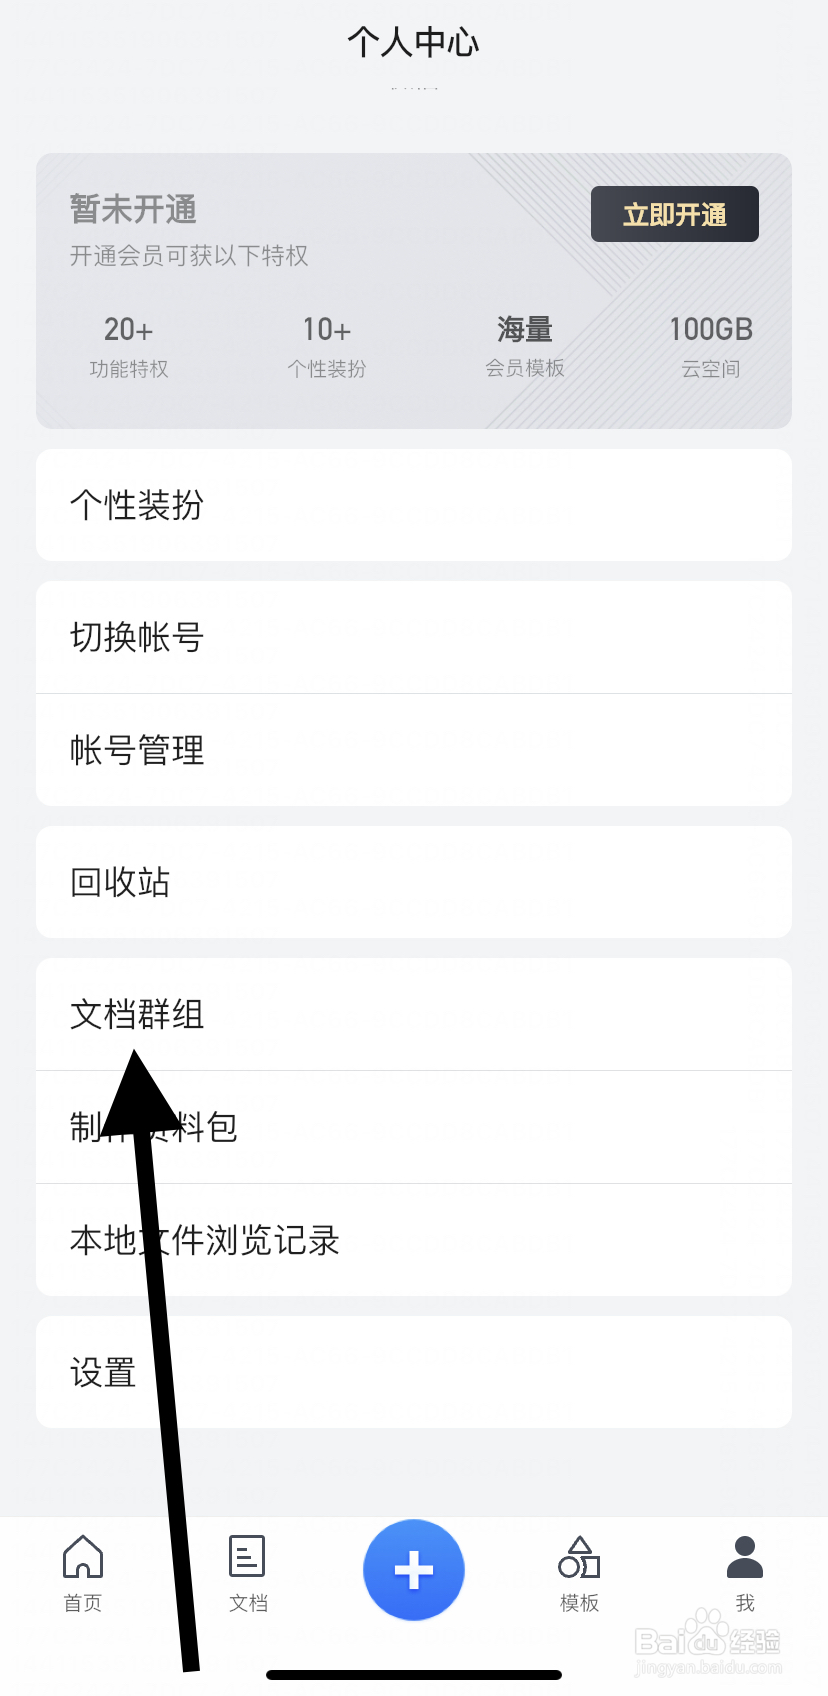Click the 立即开通 membership button
This screenshot has height=1696, width=828.
coord(675,214)
